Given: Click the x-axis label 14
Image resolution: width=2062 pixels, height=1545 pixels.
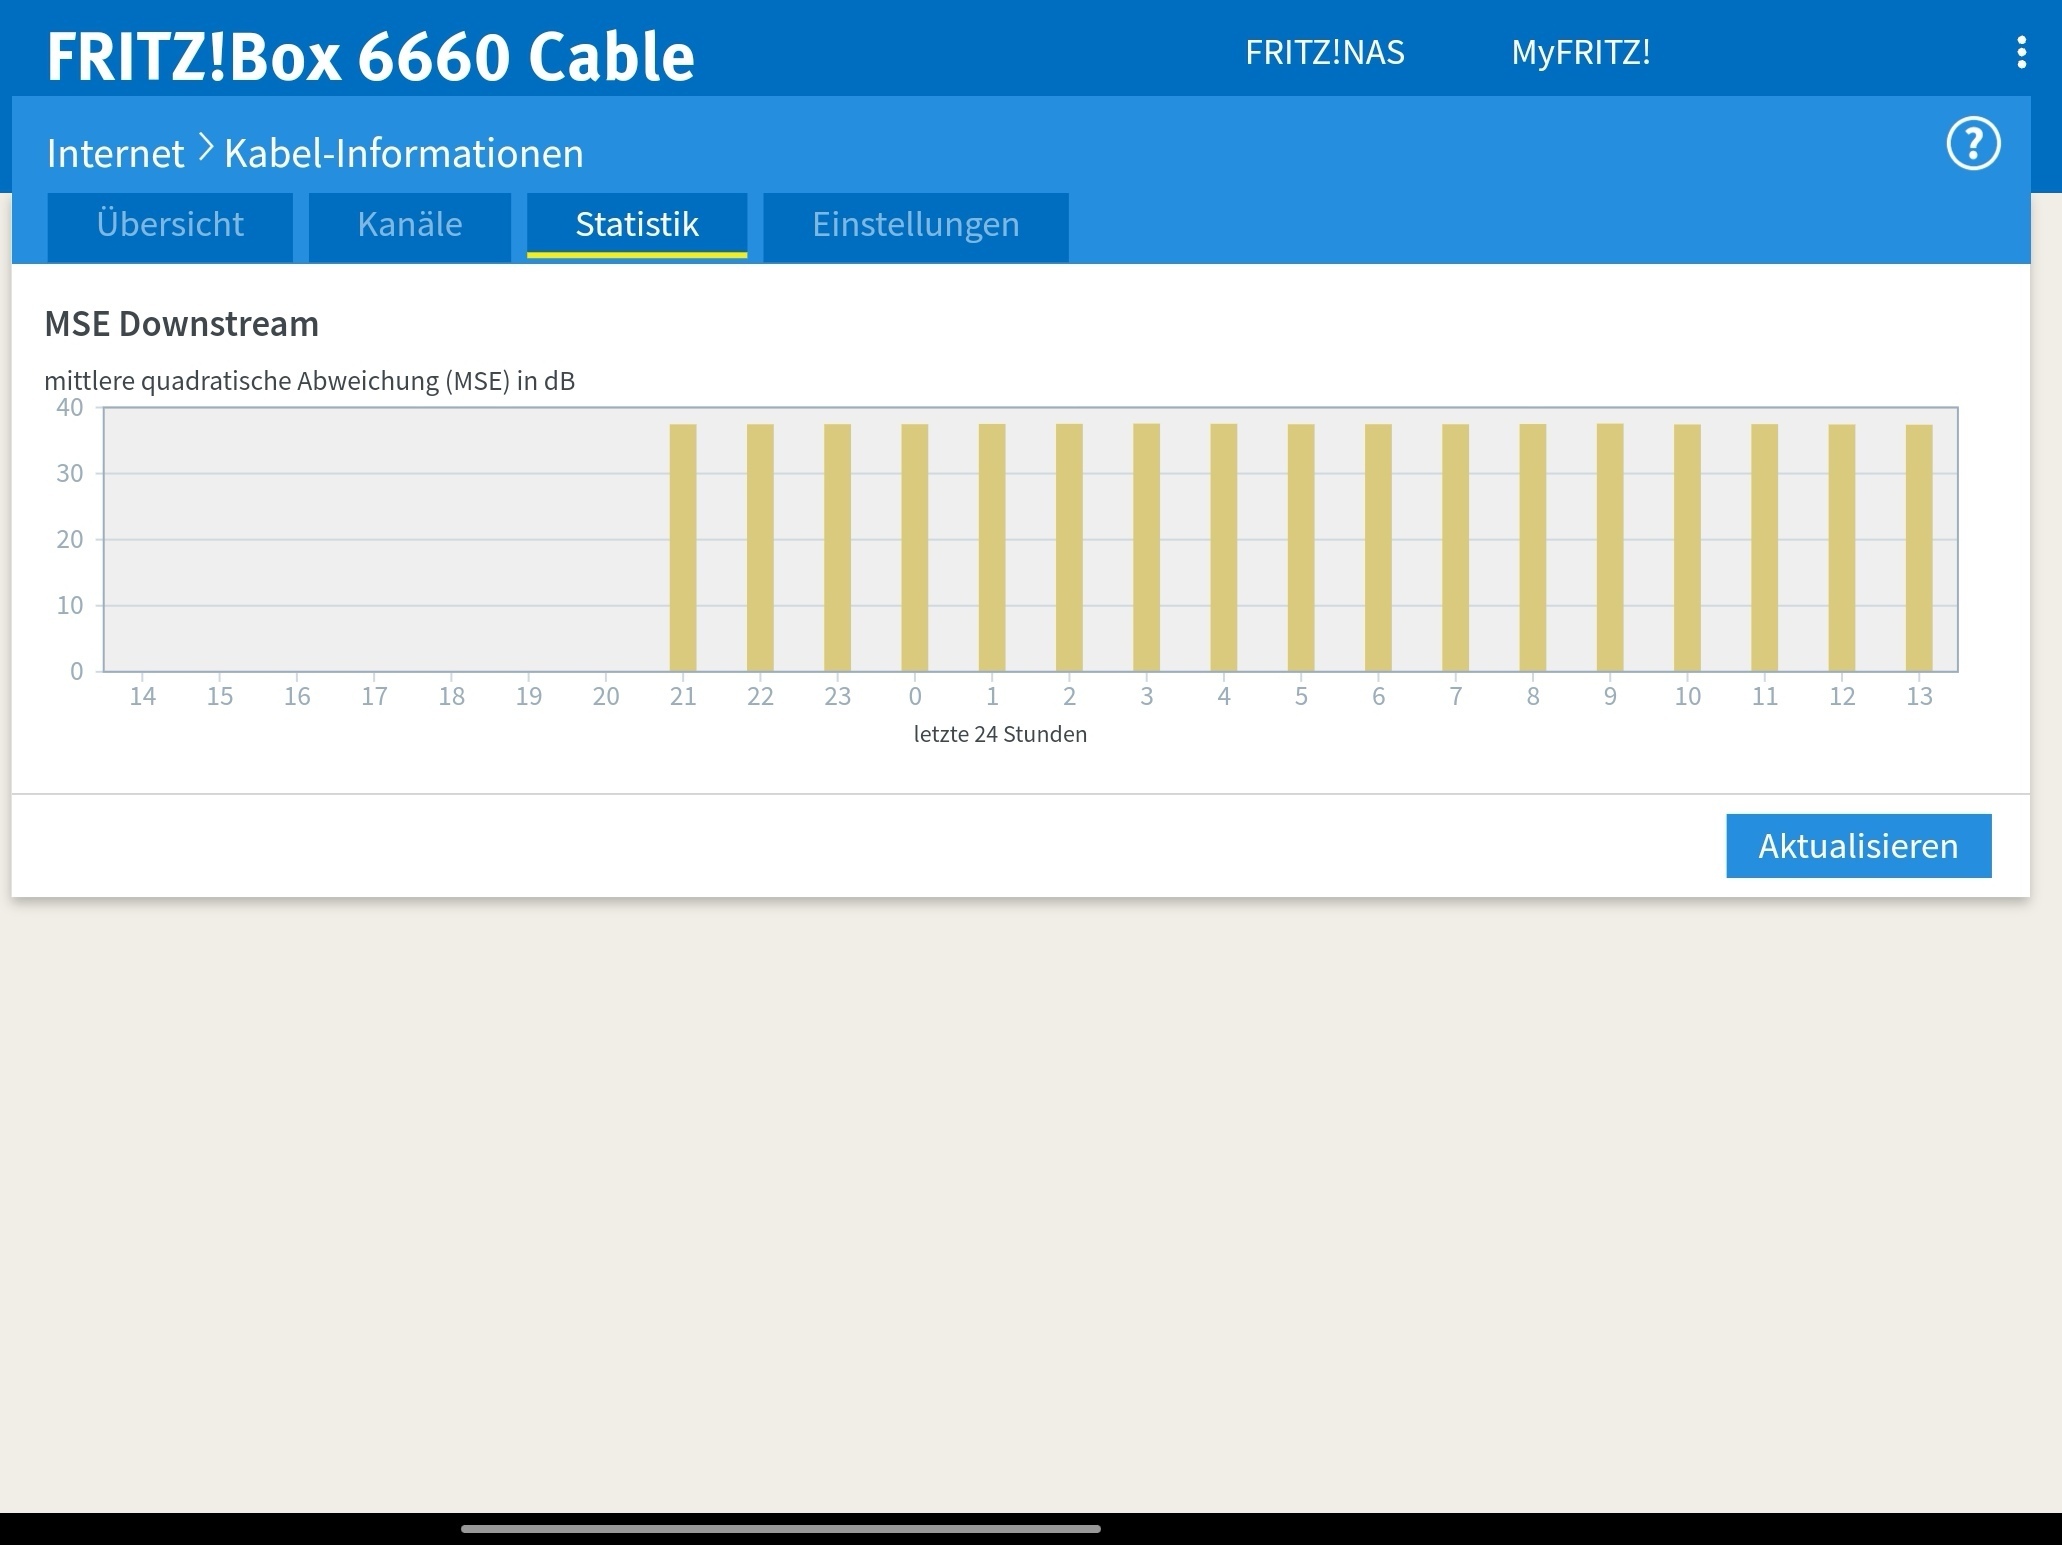Looking at the screenshot, I should click(x=143, y=696).
